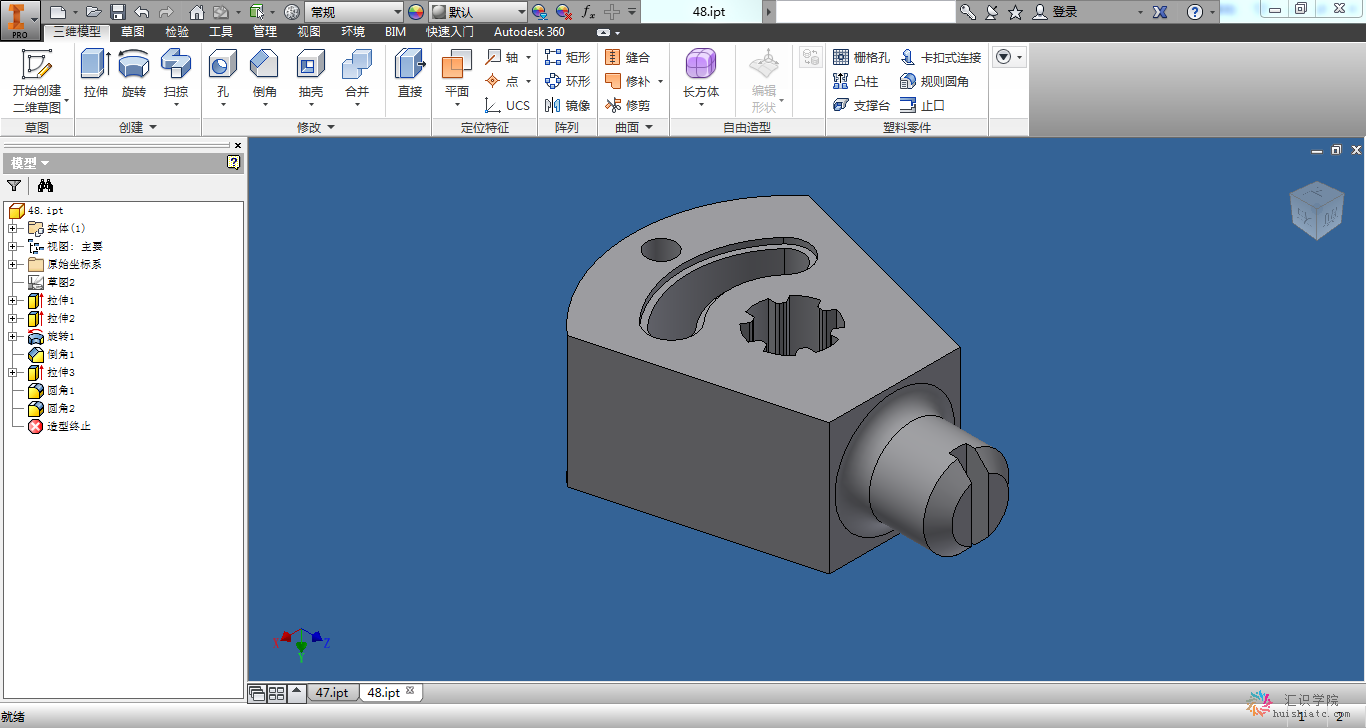Click the Undo arrow
1366x728 pixels.
[142, 12]
